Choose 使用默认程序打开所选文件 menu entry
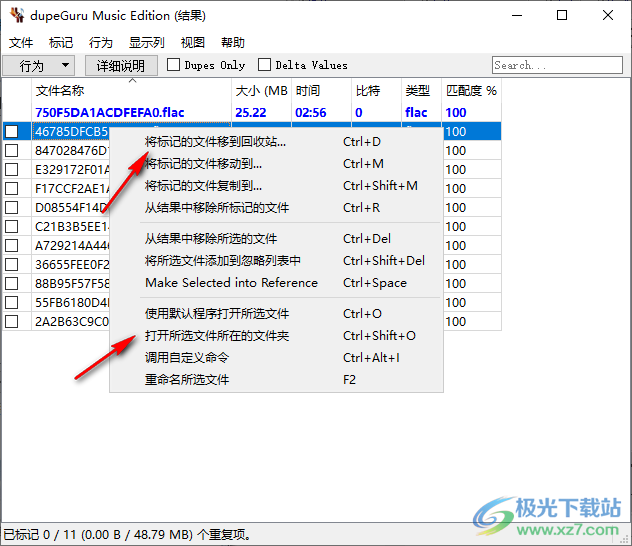The width and height of the screenshot is (632, 546). [x=276, y=313]
